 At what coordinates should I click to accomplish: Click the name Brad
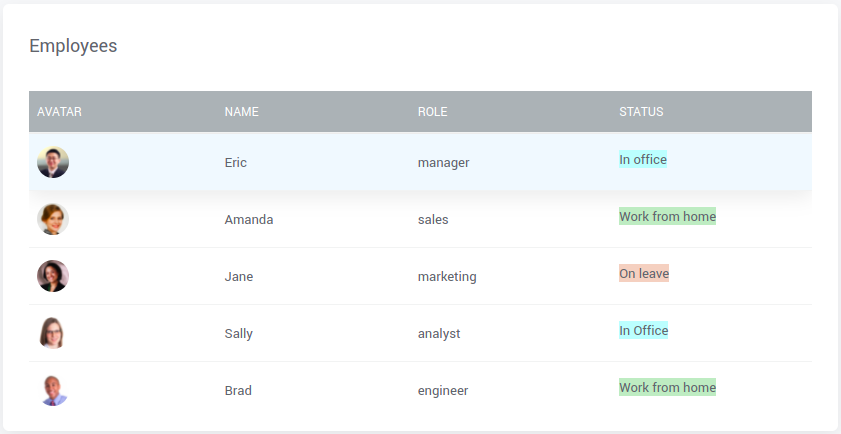[238, 391]
